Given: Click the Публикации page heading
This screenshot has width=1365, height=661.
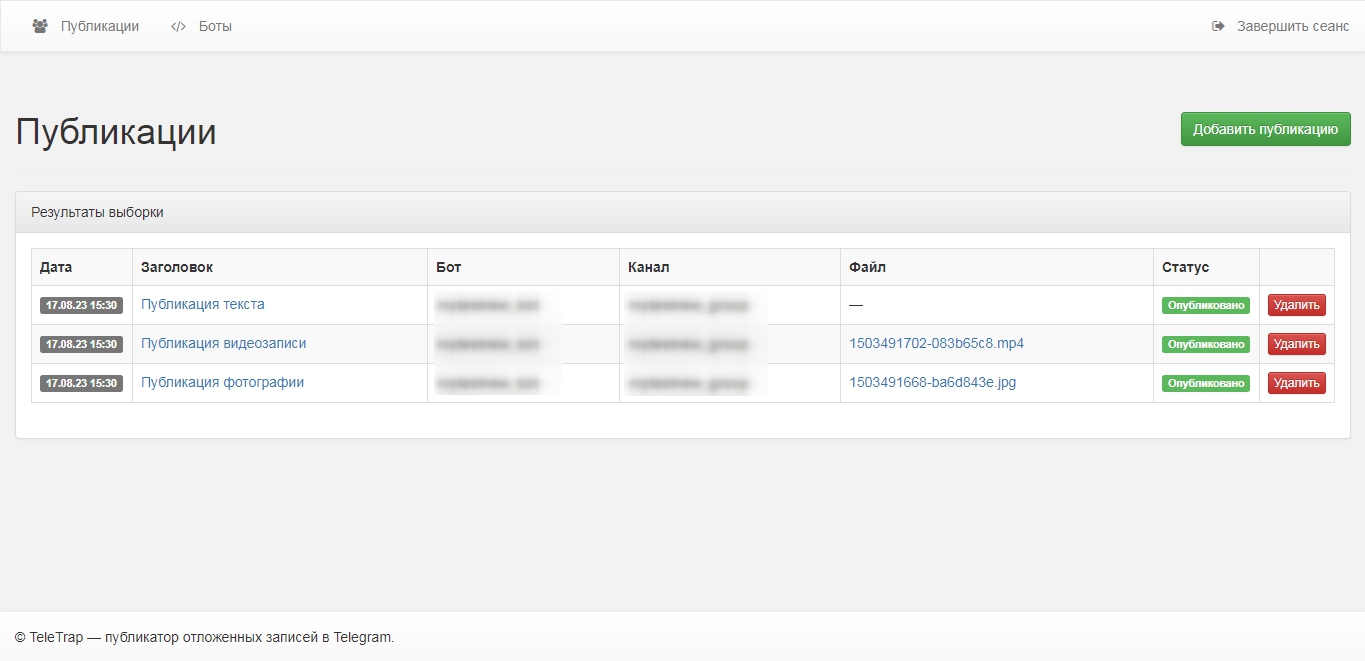Looking at the screenshot, I should [x=116, y=132].
